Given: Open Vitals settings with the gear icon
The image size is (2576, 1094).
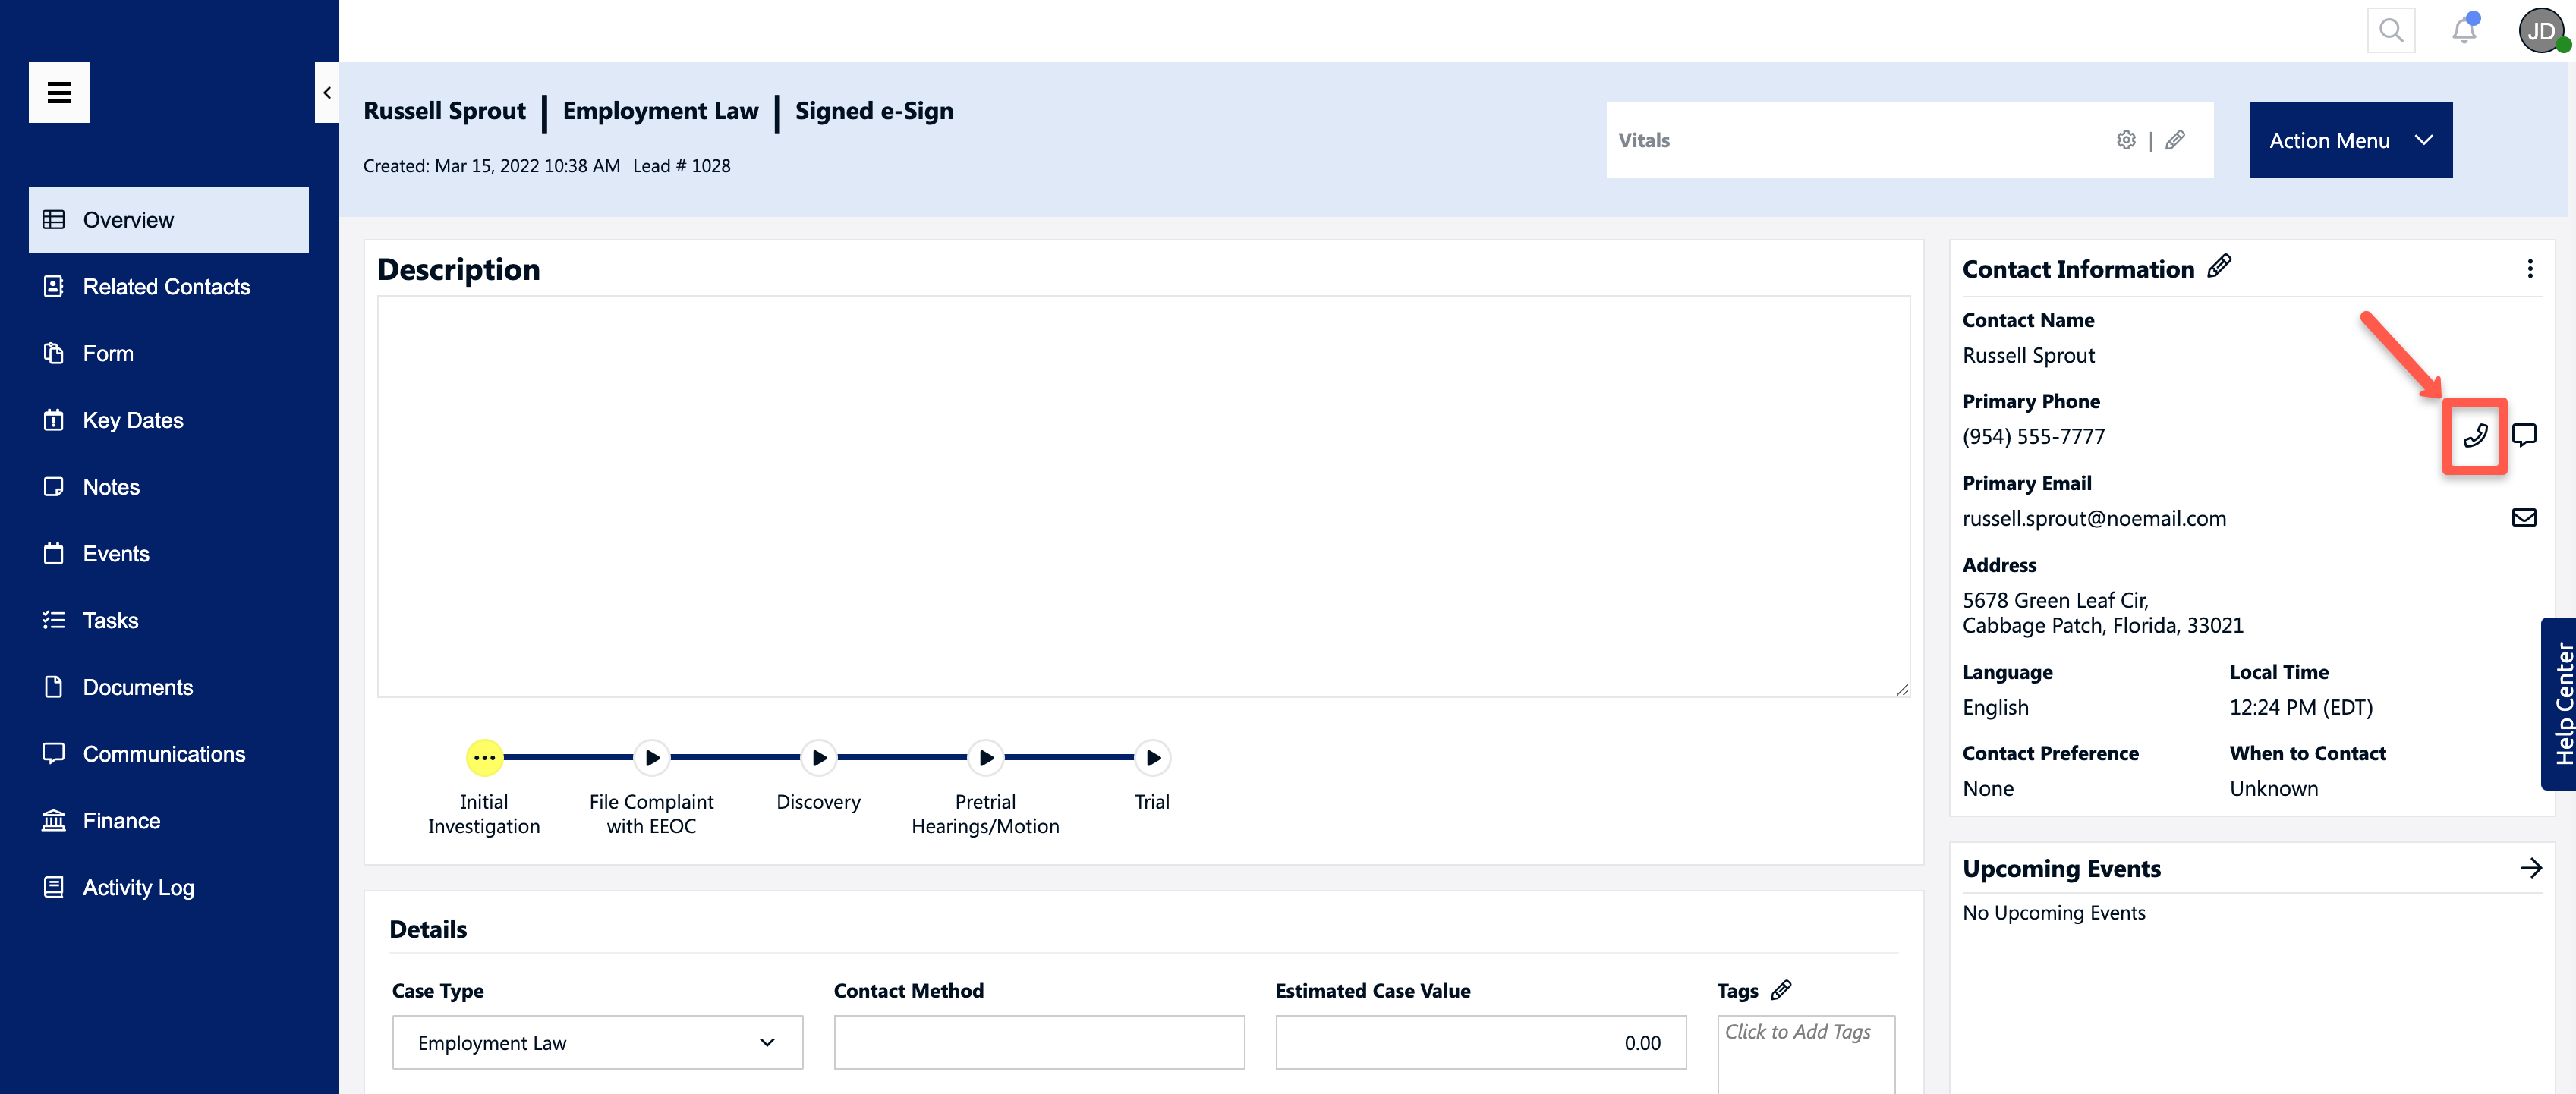Looking at the screenshot, I should (x=2126, y=140).
